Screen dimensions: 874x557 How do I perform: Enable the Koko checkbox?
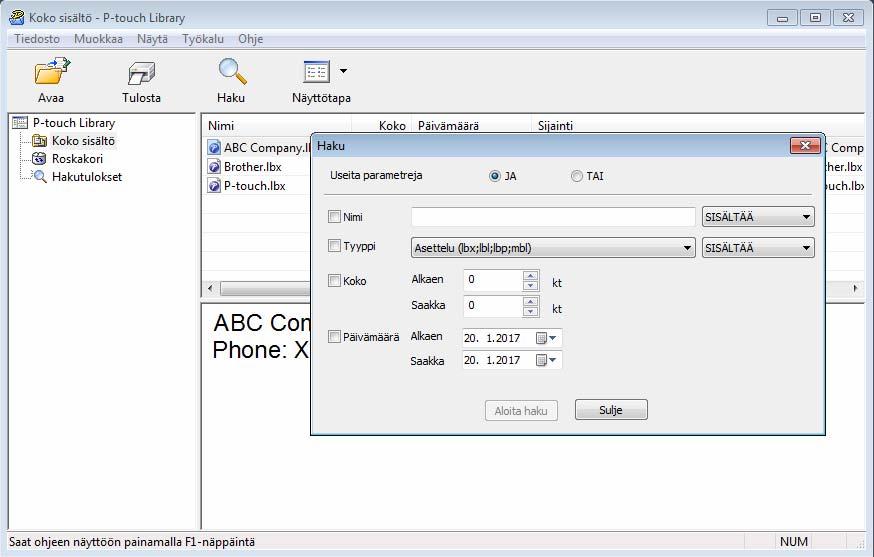(334, 280)
